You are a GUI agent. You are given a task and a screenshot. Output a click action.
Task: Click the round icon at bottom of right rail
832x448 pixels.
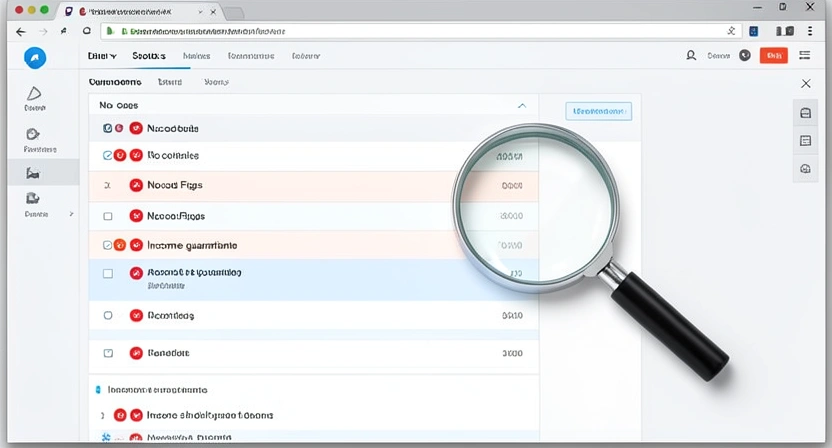click(x=805, y=169)
